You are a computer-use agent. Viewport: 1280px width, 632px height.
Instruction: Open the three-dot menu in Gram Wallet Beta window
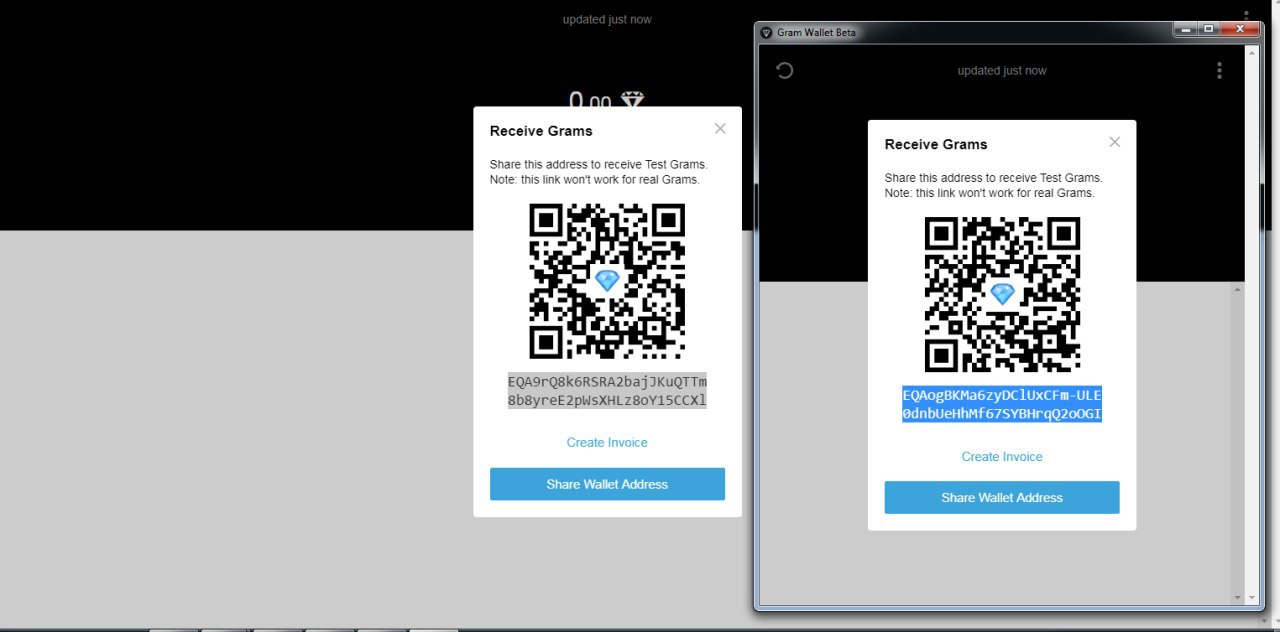[x=1219, y=70]
